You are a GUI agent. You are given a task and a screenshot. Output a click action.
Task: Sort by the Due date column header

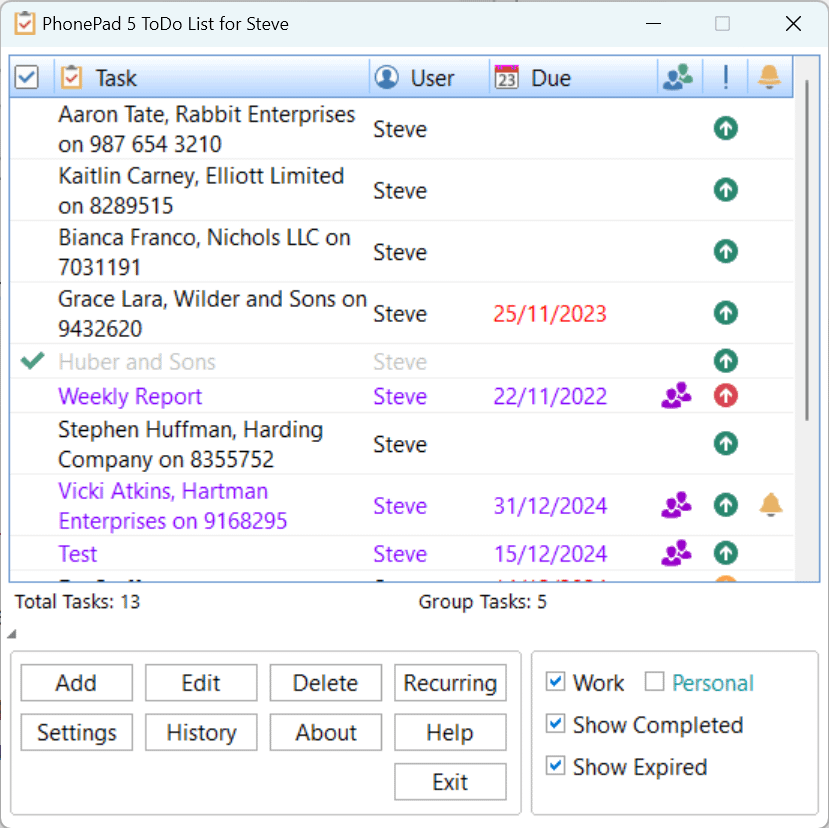[573, 78]
